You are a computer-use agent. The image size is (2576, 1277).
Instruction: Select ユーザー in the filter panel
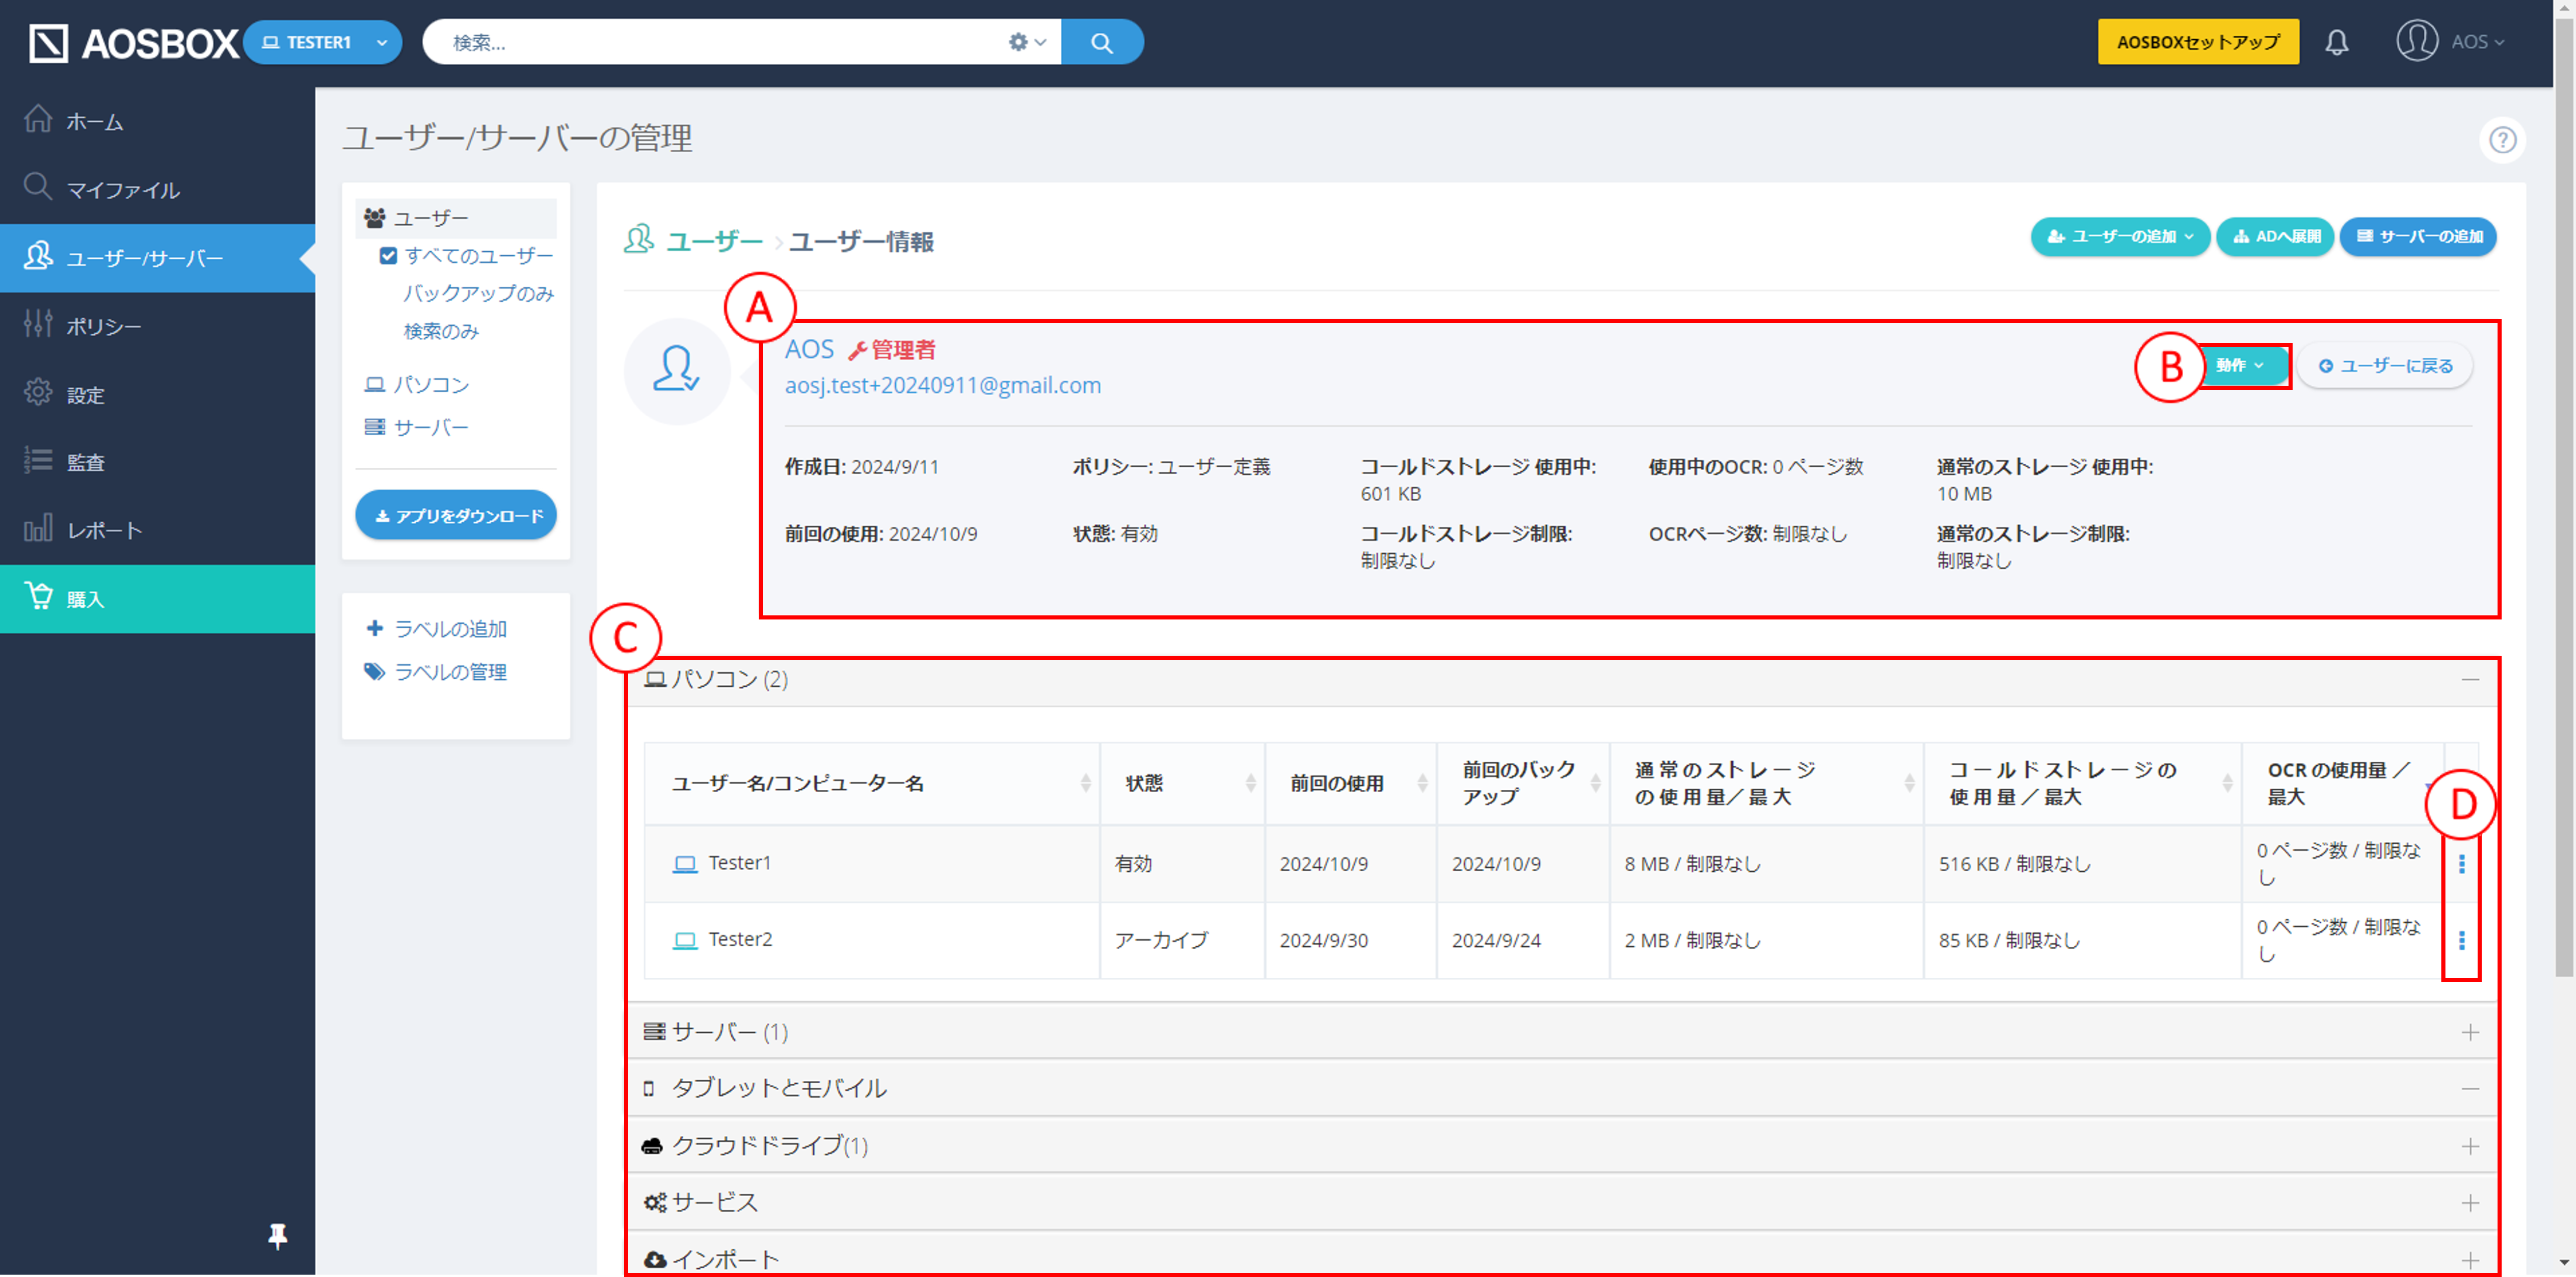pyautogui.click(x=455, y=218)
